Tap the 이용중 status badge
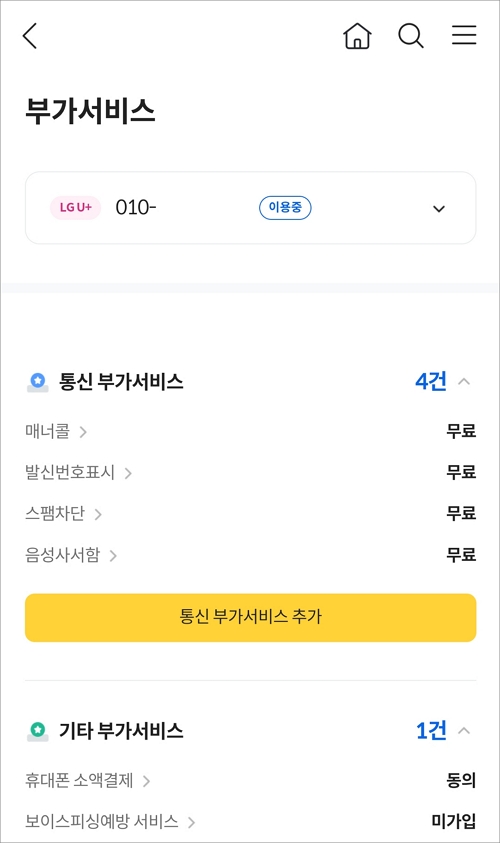500x843 pixels. tap(285, 208)
